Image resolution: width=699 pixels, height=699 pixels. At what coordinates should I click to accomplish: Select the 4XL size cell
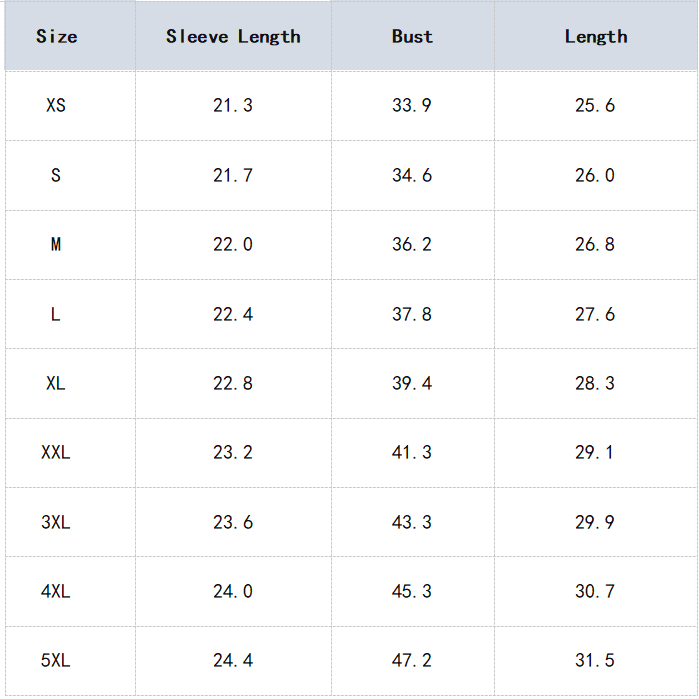point(56,591)
